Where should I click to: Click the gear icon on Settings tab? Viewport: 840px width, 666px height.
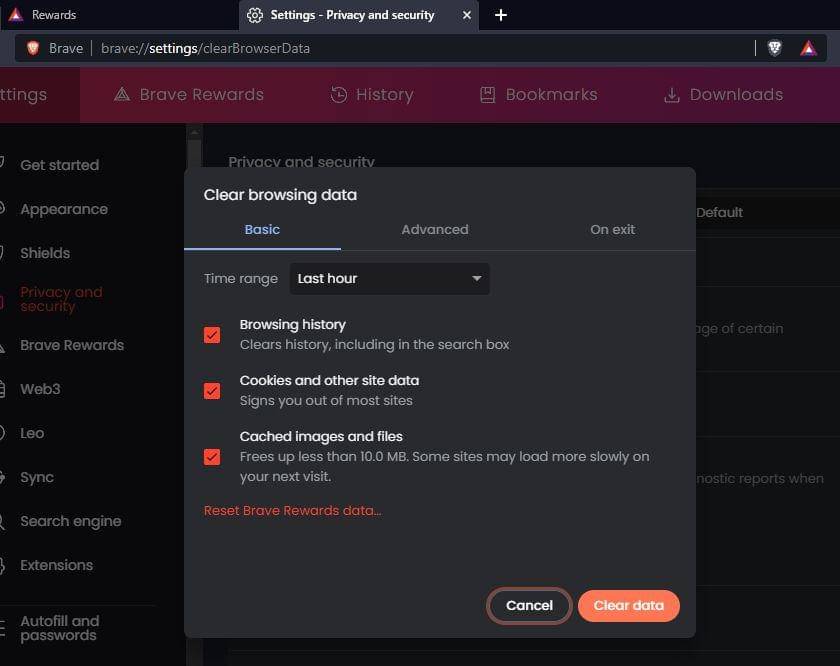(255, 15)
